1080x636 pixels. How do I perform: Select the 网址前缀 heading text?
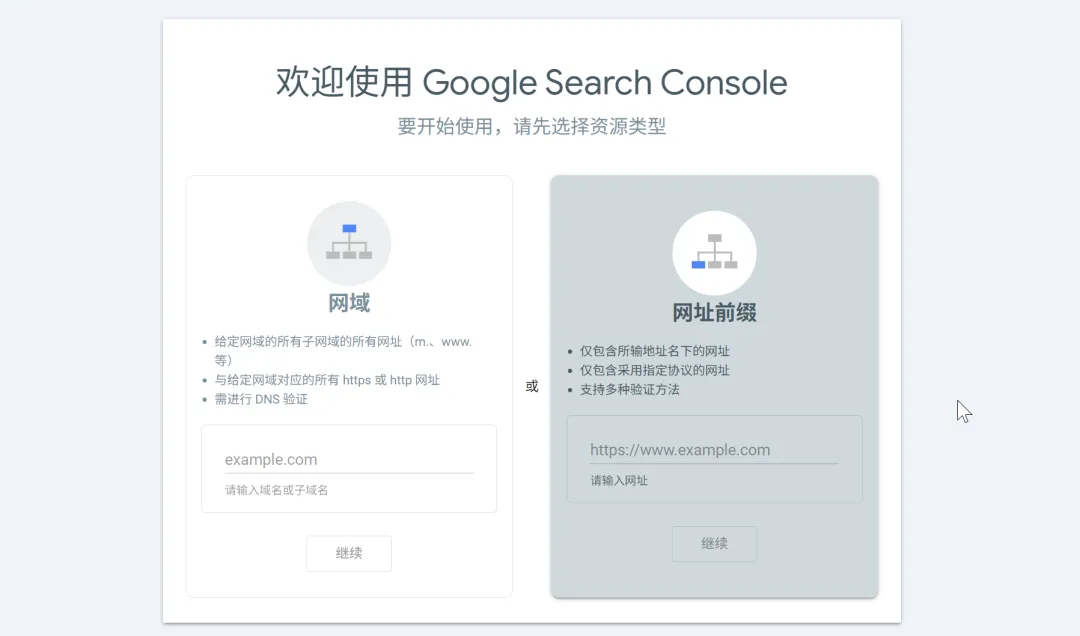[x=714, y=313]
